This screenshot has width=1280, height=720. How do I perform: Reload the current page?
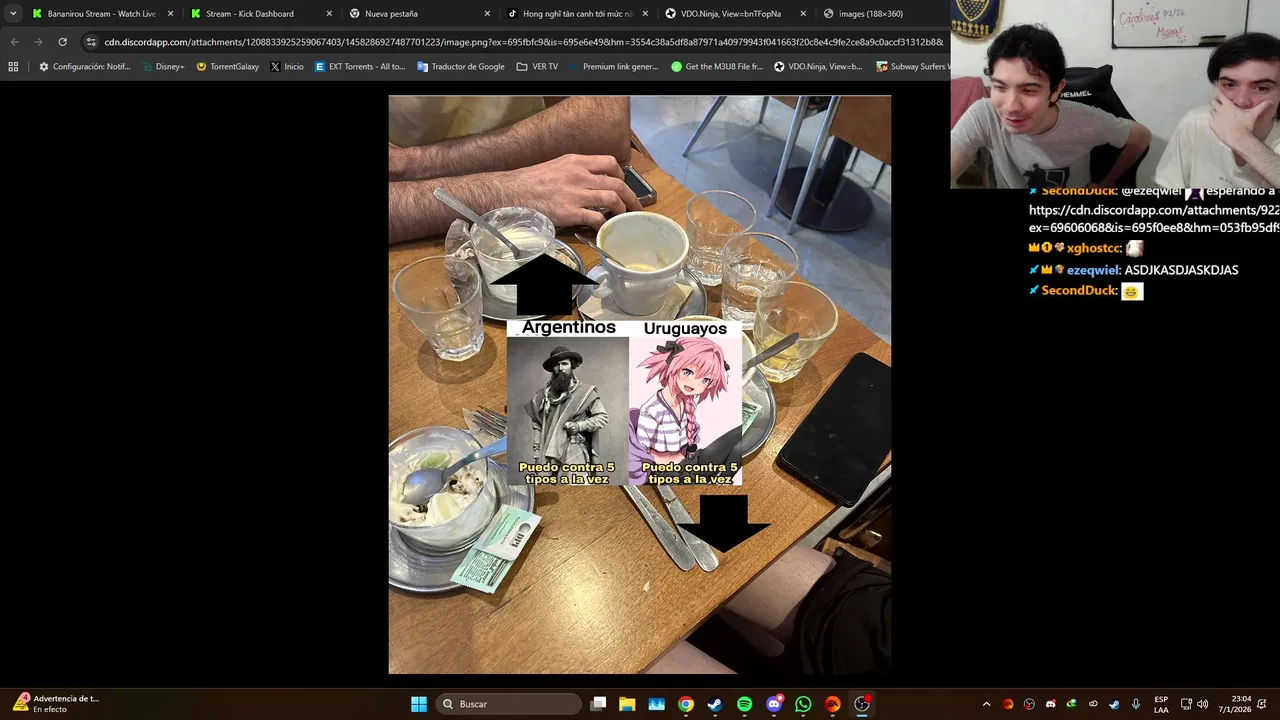click(x=62, y=42)
